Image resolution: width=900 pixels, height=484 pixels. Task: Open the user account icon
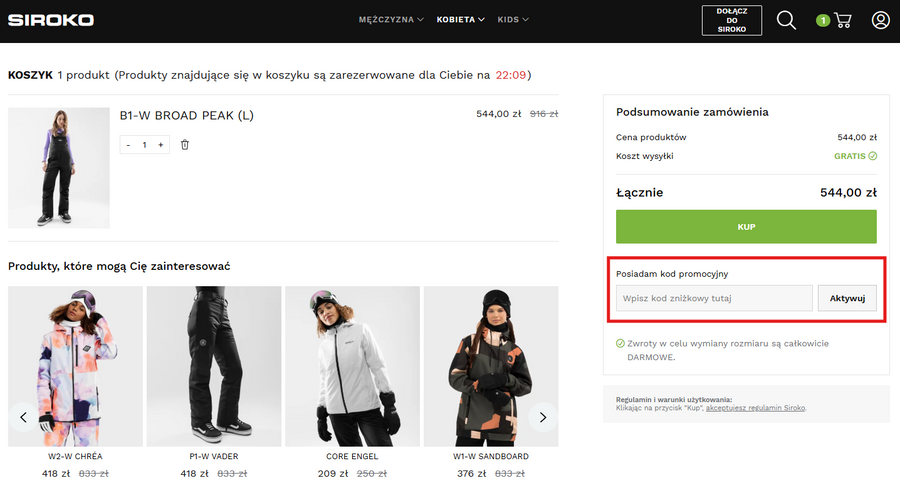(880, 20)
